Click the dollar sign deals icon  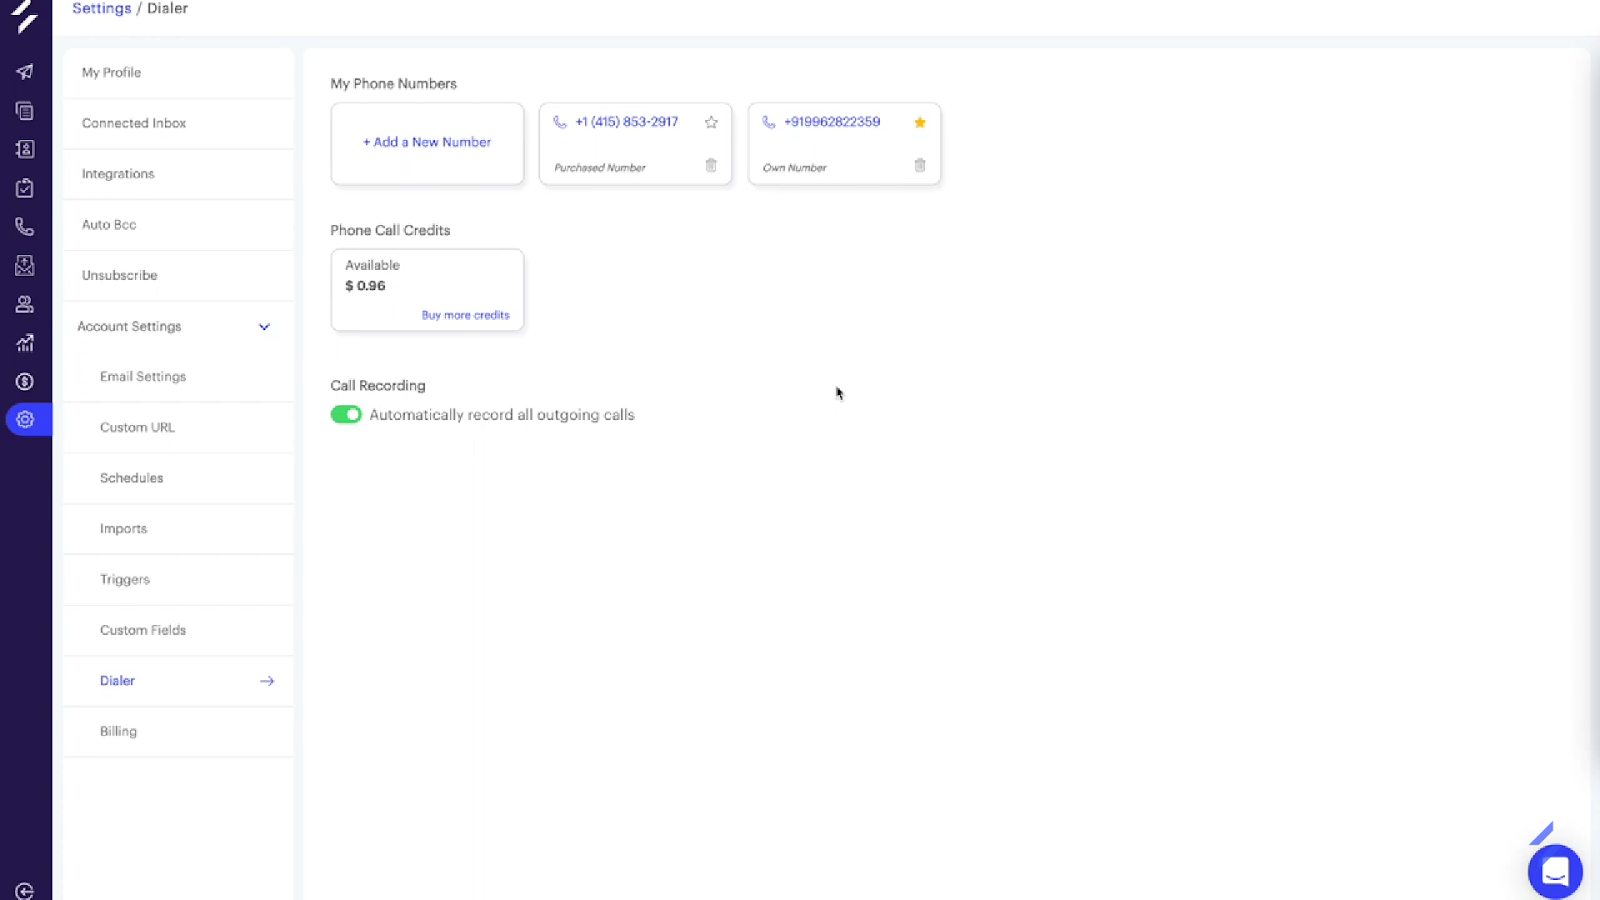click(x=25, y=382)
